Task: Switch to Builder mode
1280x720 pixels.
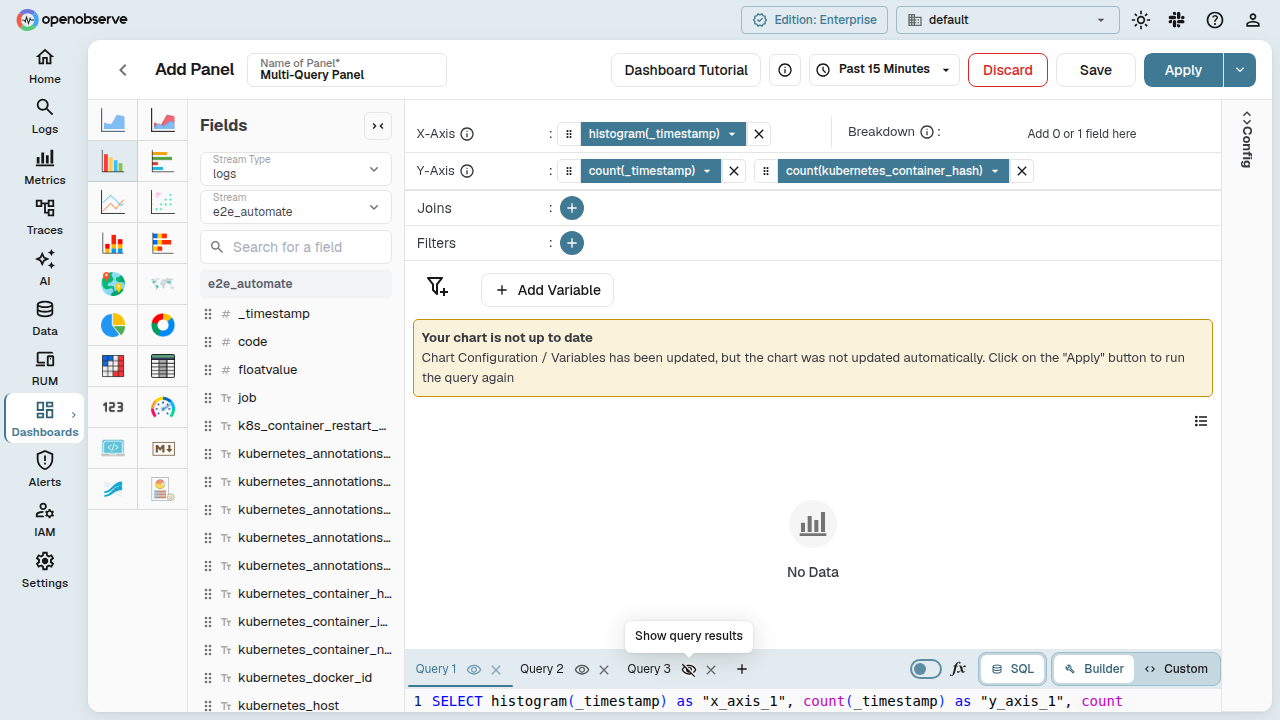Action: coord(1094,669)
